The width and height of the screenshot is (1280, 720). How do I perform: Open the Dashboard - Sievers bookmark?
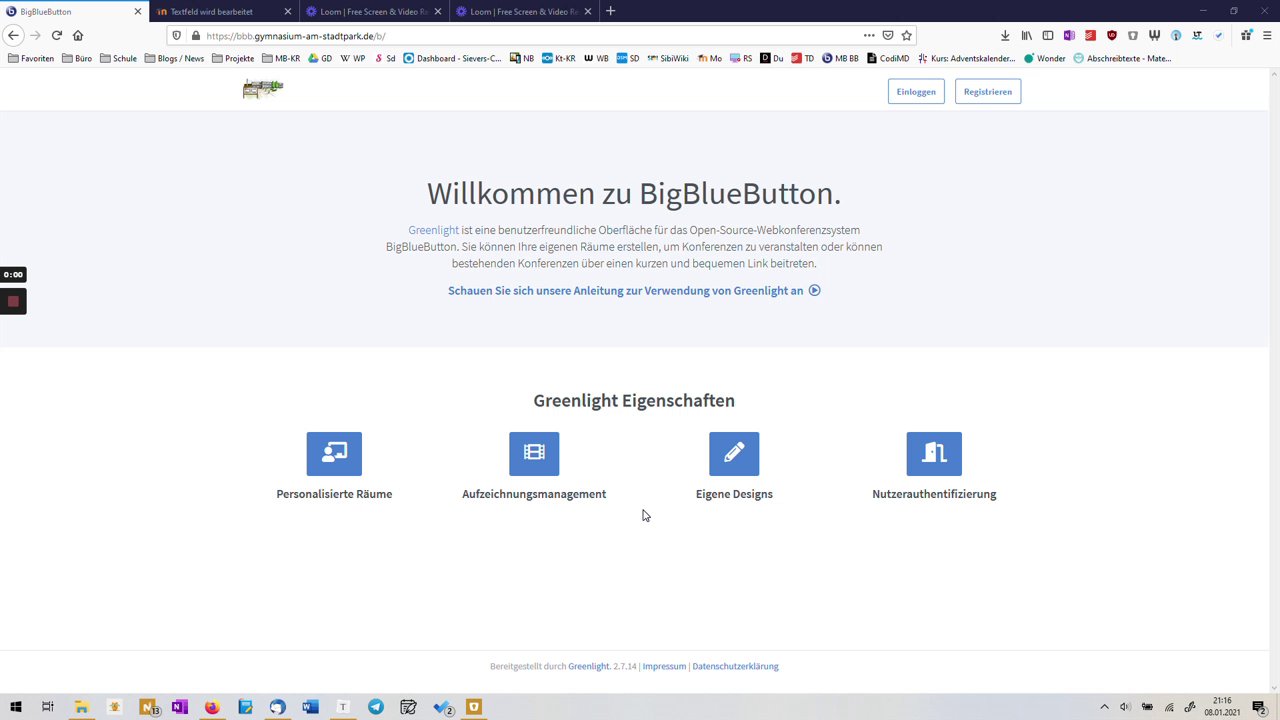453,58
